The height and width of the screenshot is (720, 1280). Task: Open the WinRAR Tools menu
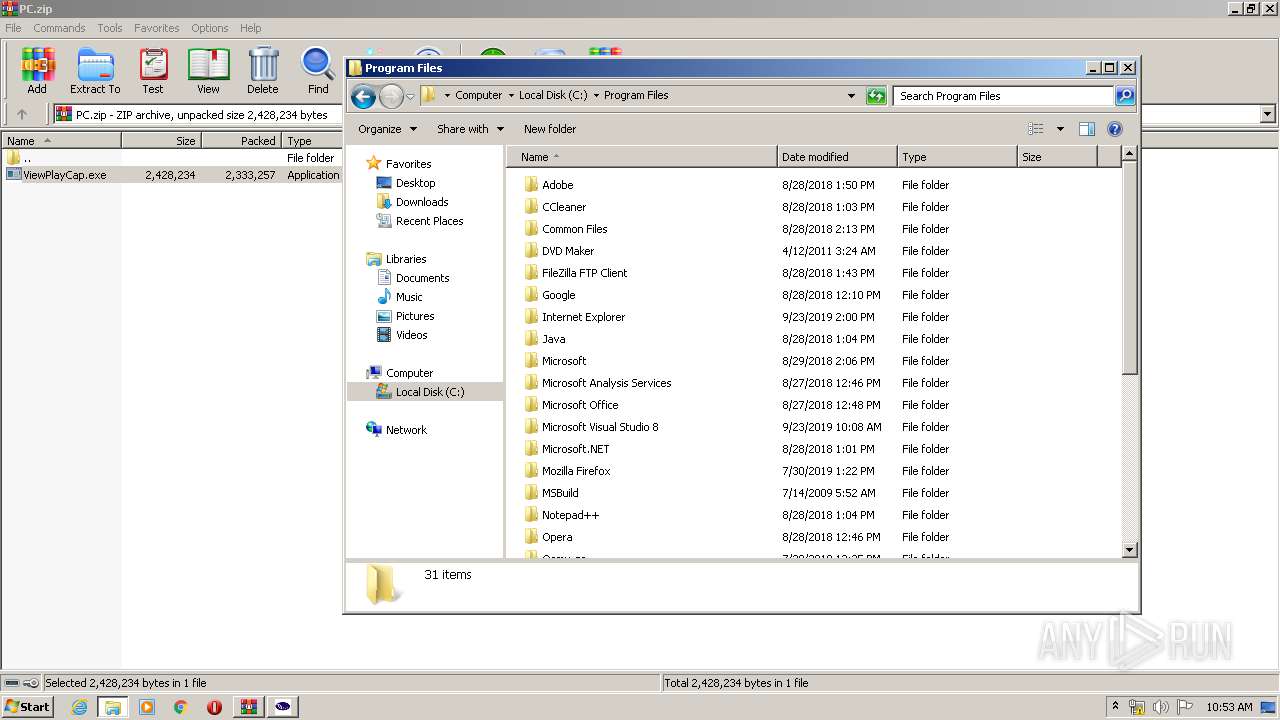tap(110, 28)
